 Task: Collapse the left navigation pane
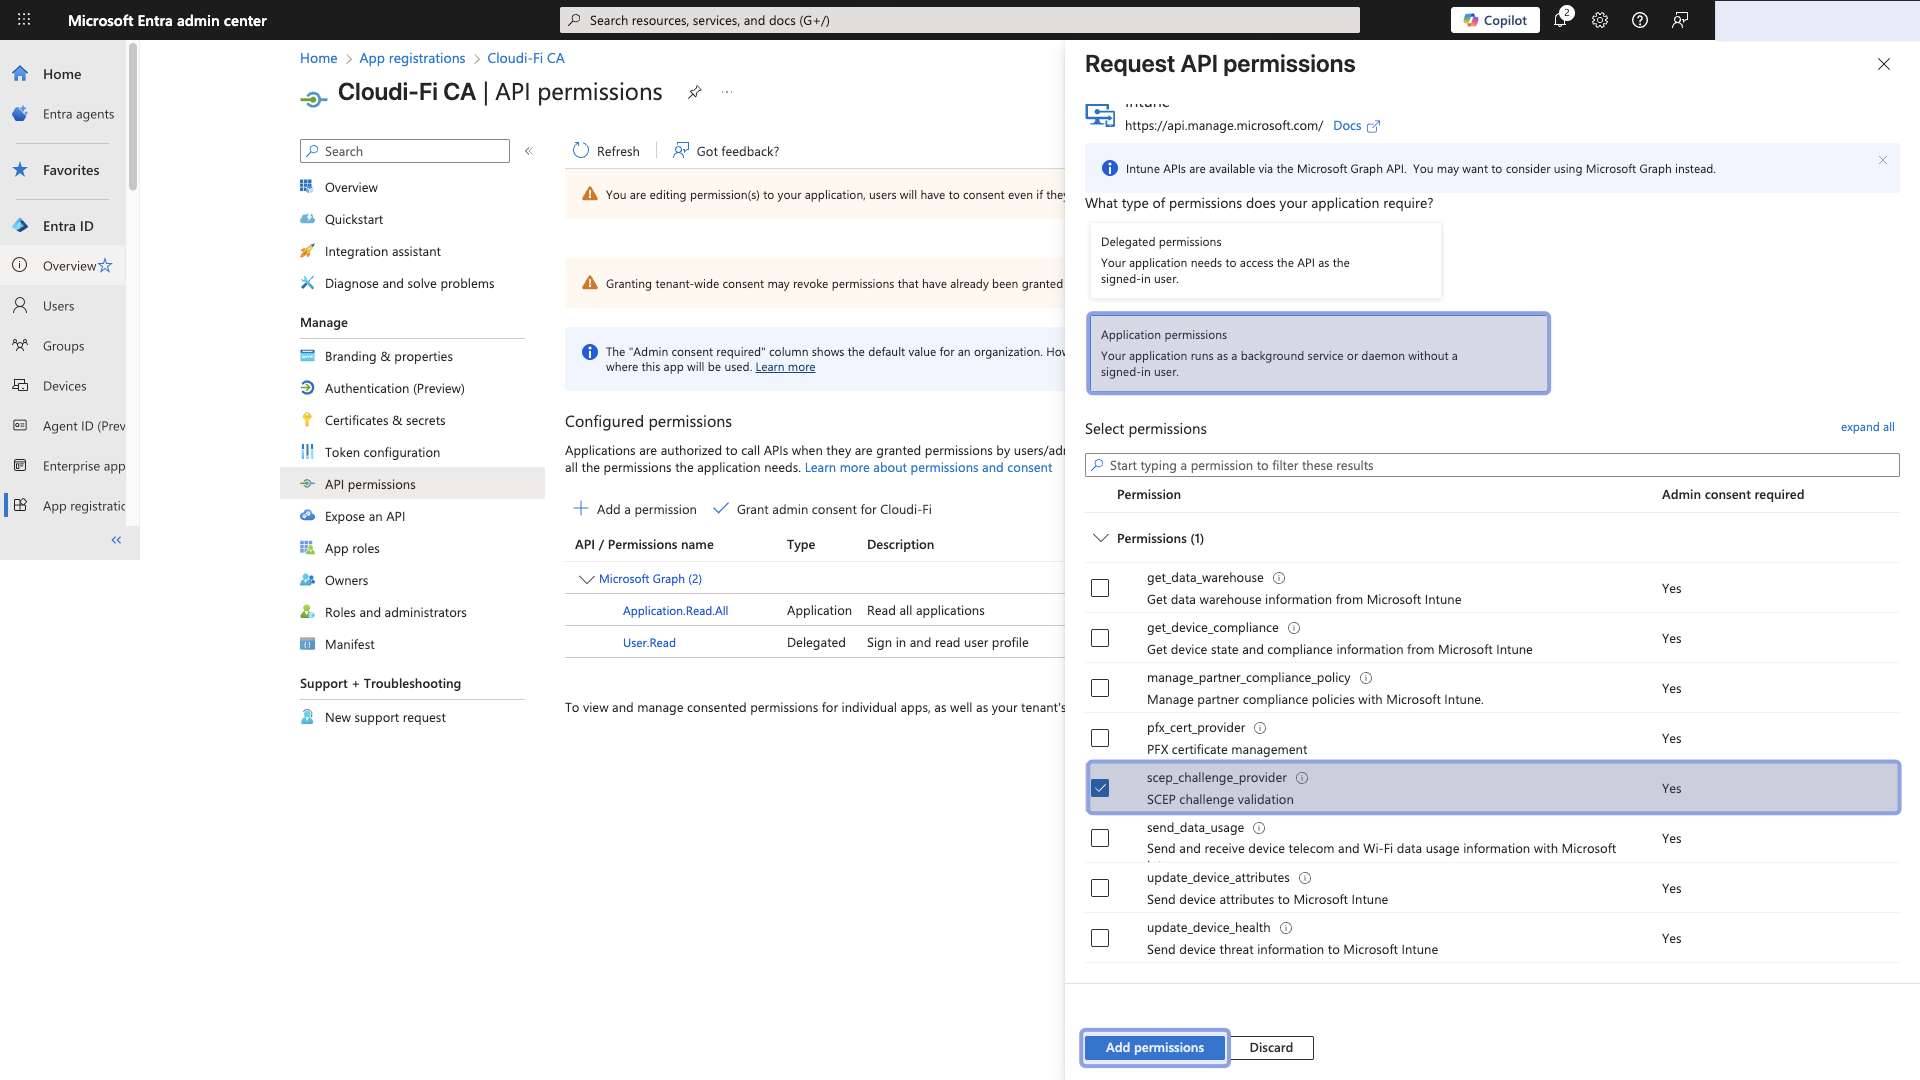[x=116, y=540]
